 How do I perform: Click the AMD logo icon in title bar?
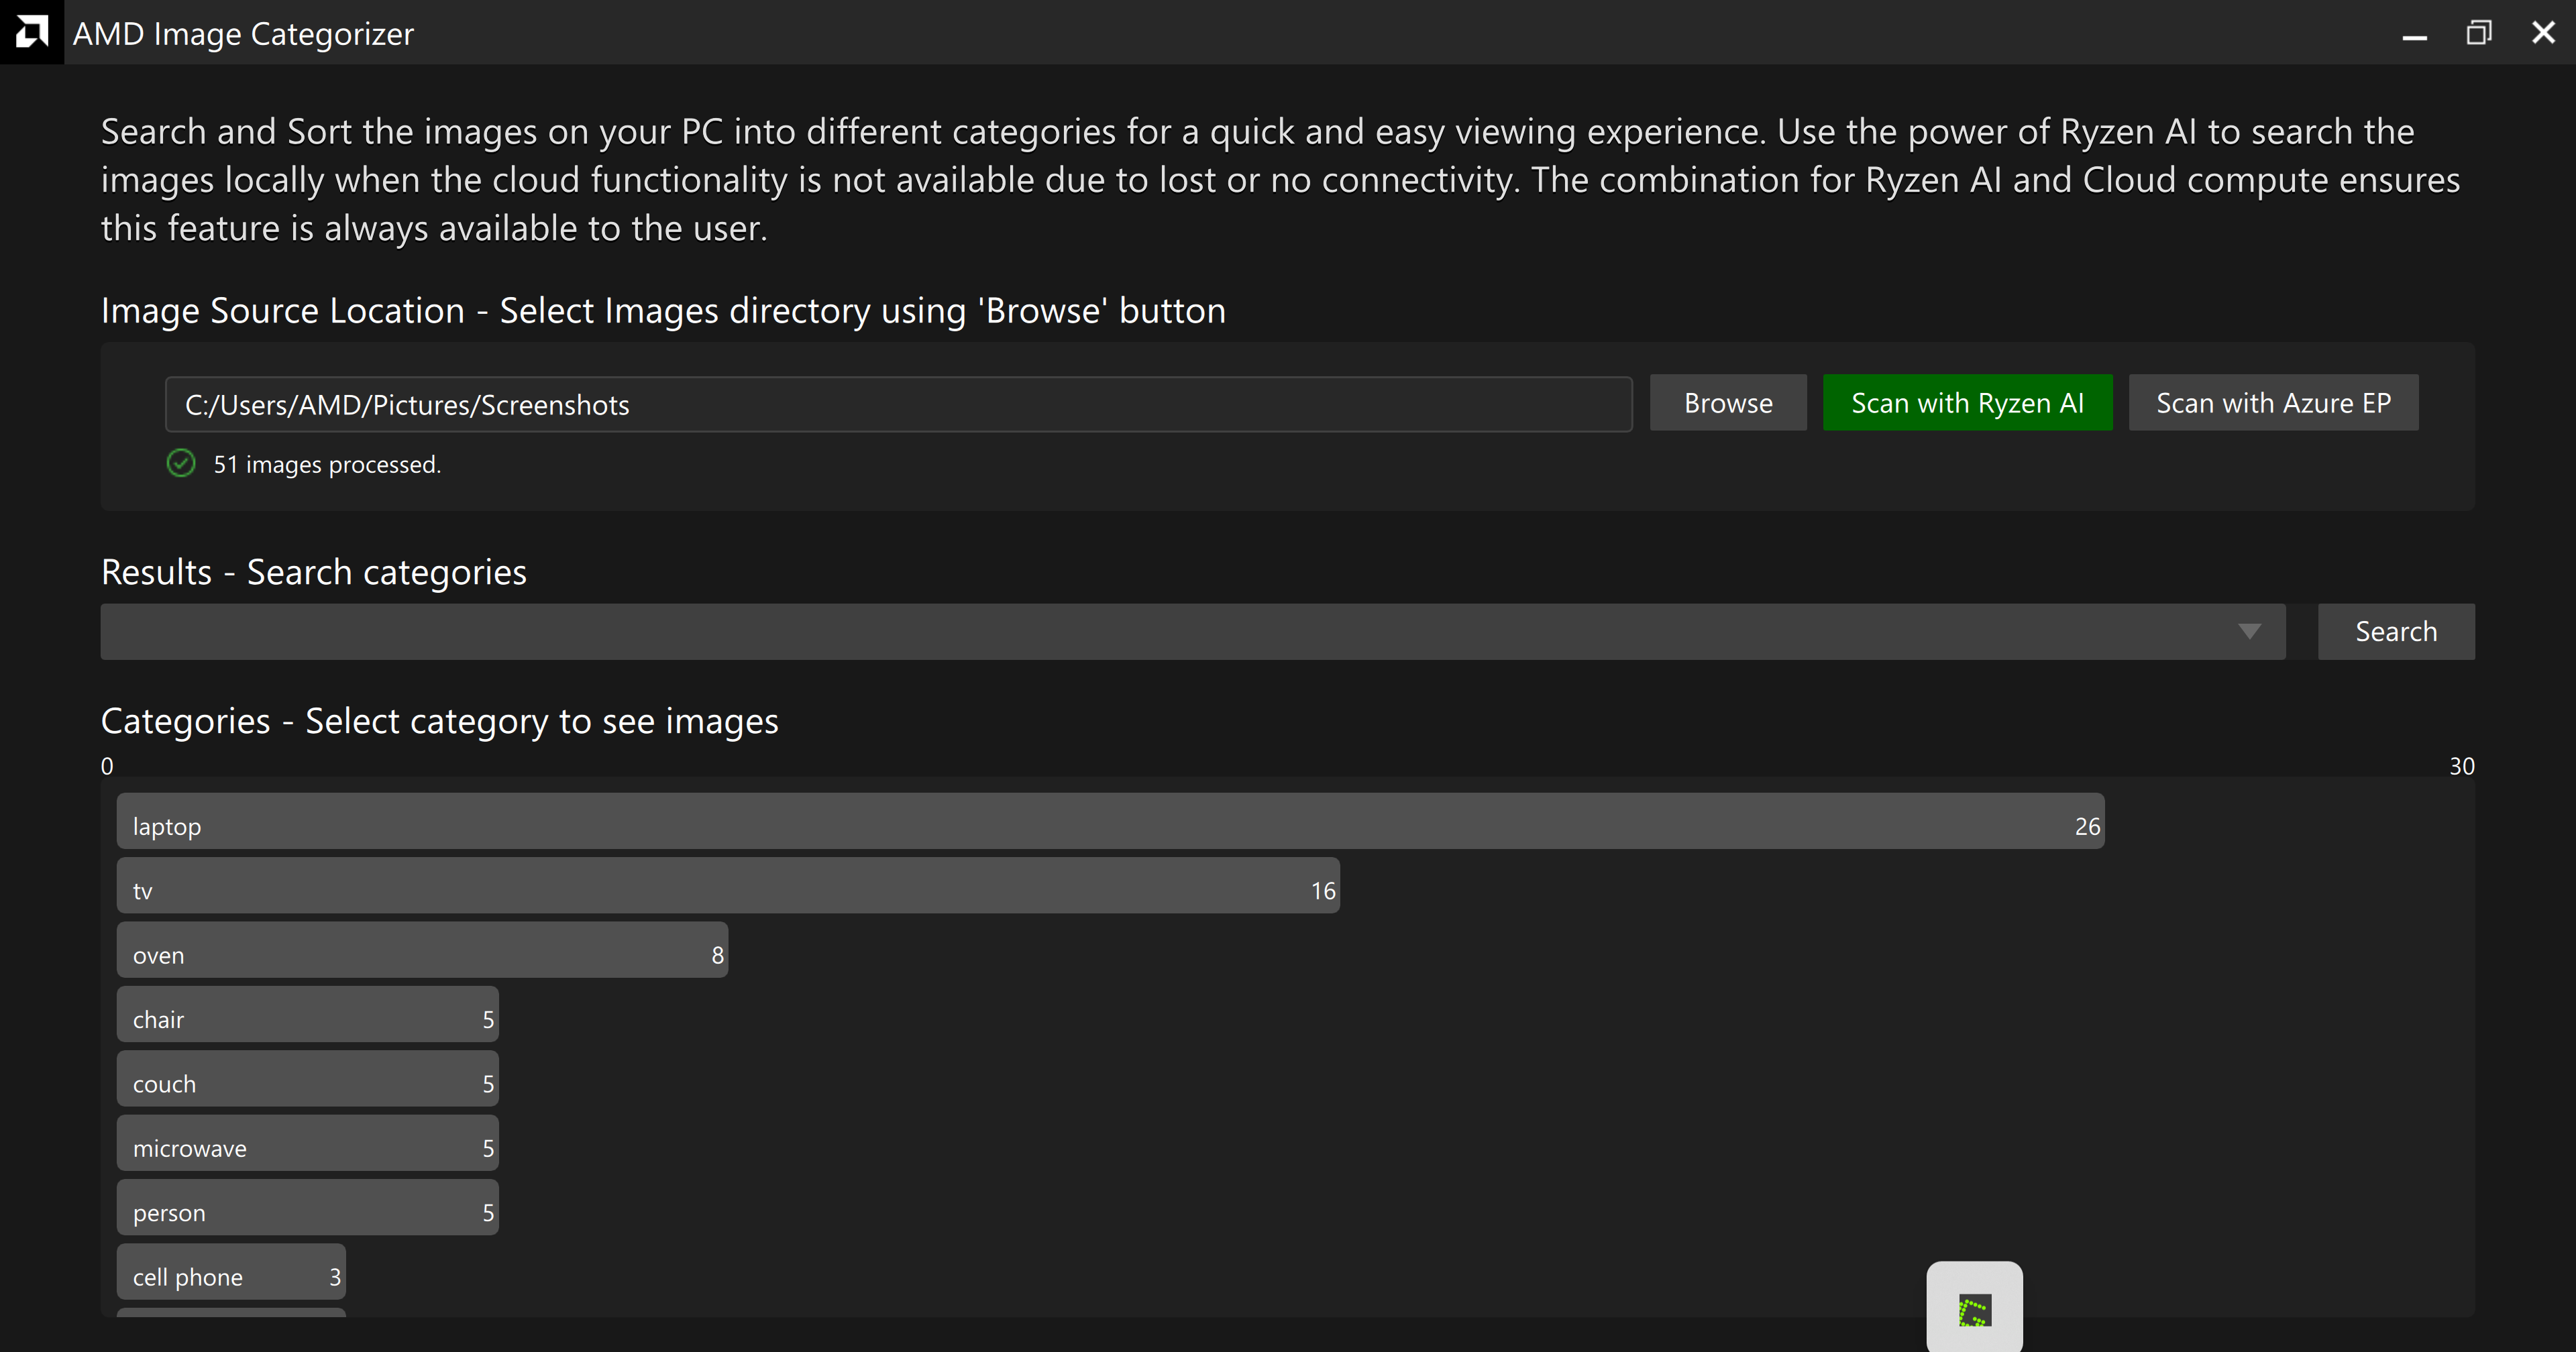32,32
